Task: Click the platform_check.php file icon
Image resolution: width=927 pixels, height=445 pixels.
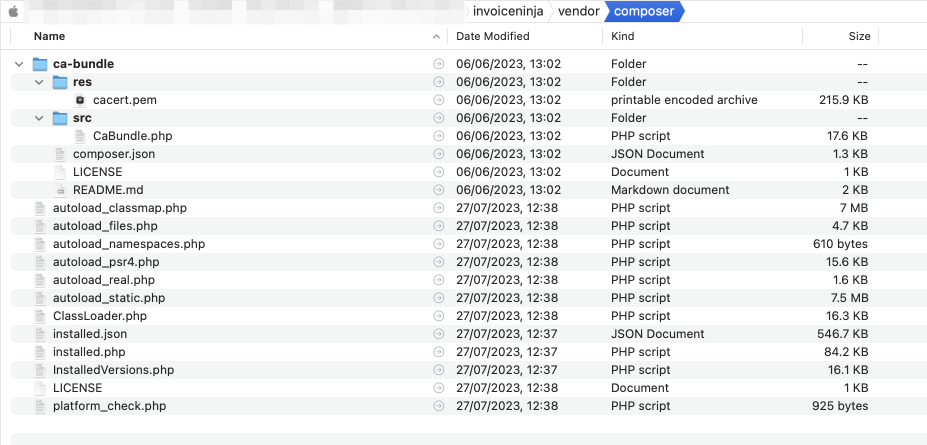Action: click(40, 406)
